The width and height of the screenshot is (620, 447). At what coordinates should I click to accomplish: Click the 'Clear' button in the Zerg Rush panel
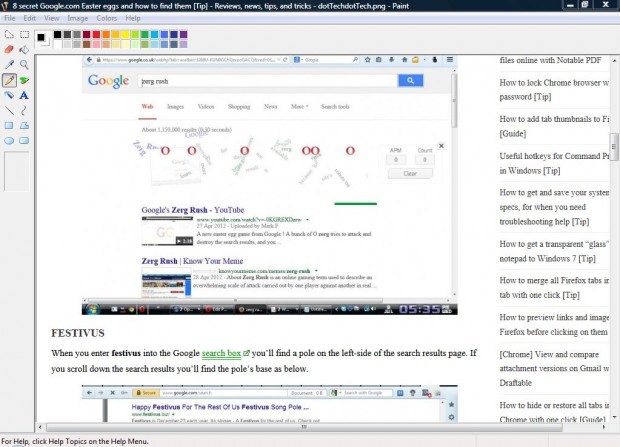point(410,174)
